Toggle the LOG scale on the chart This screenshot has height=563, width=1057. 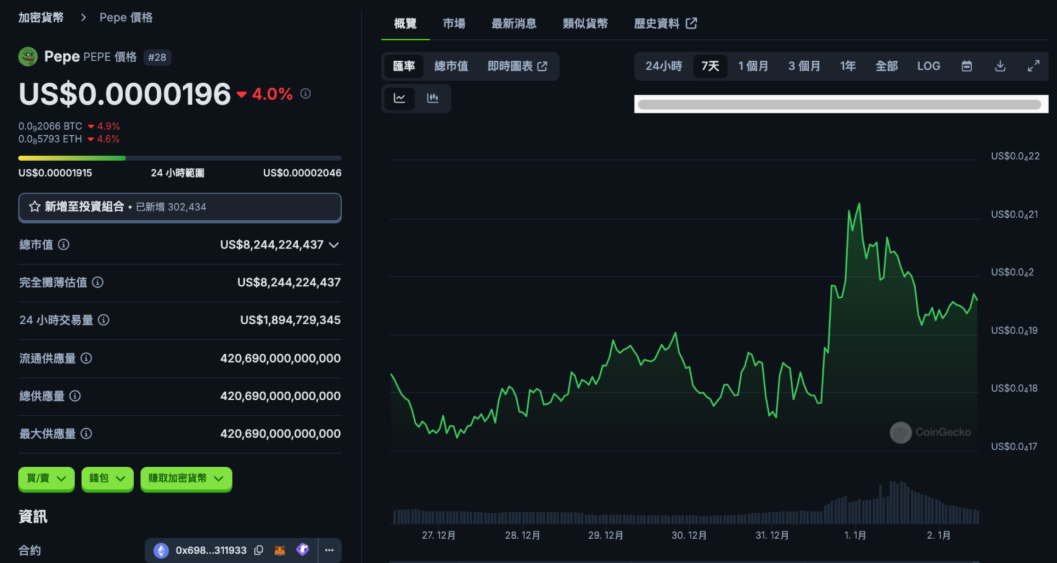[x=928, y=66]
